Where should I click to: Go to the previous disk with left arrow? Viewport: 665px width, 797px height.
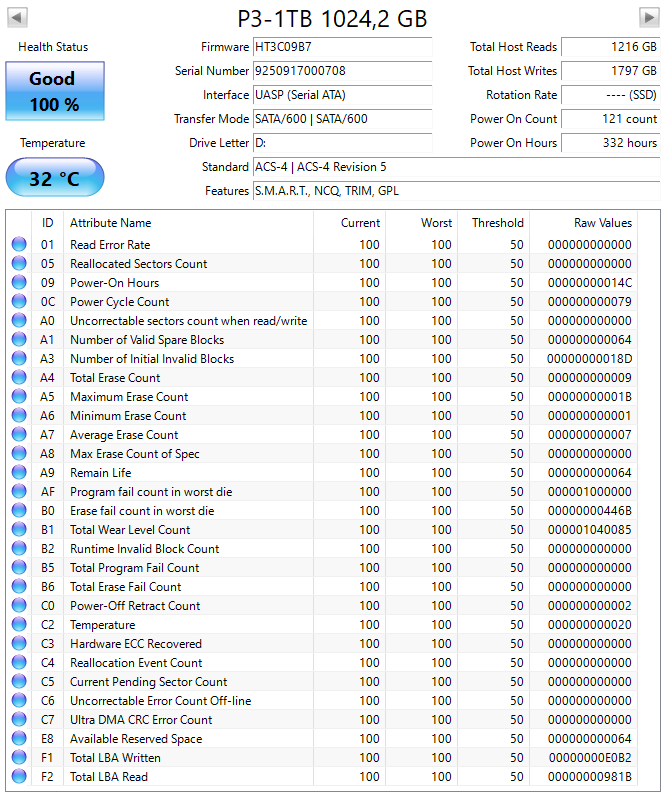[17, 17]
